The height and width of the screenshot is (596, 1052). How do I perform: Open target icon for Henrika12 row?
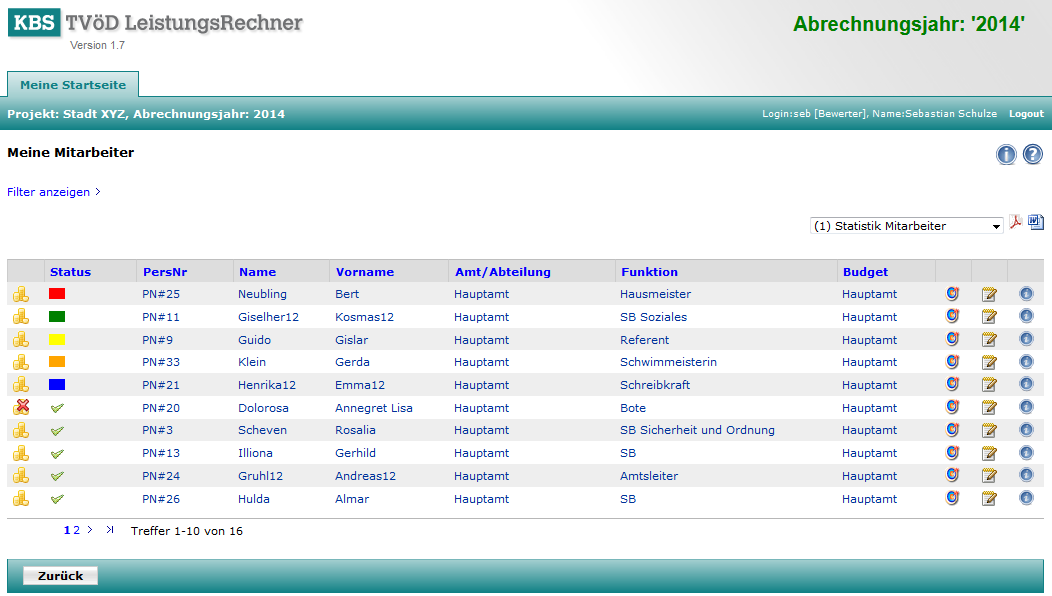[x=953, y=384]
